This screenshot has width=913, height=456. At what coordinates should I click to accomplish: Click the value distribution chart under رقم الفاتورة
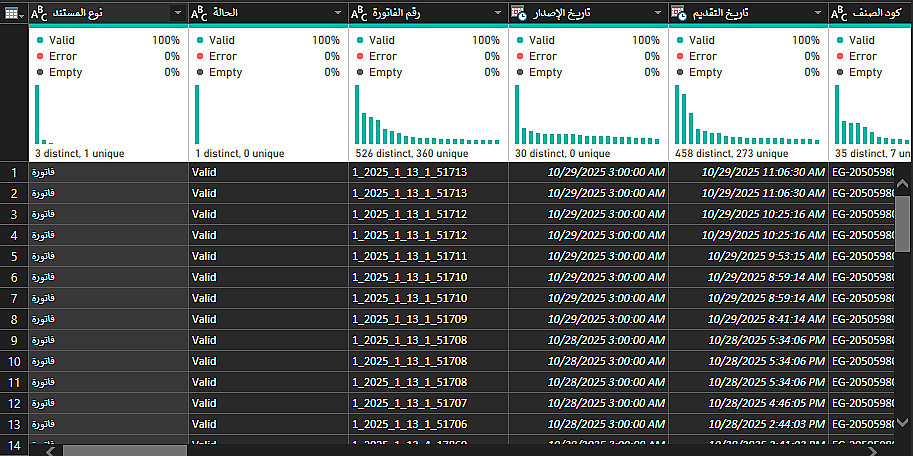[428, 115]
